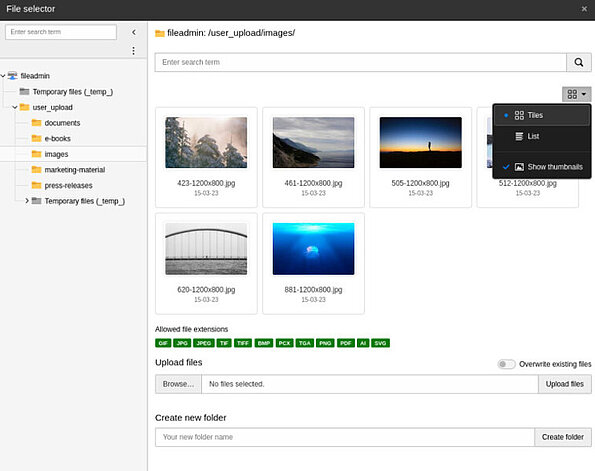Click the PDF extension badge
This screenshot has width=595, height=471.
tap(346, 343)
